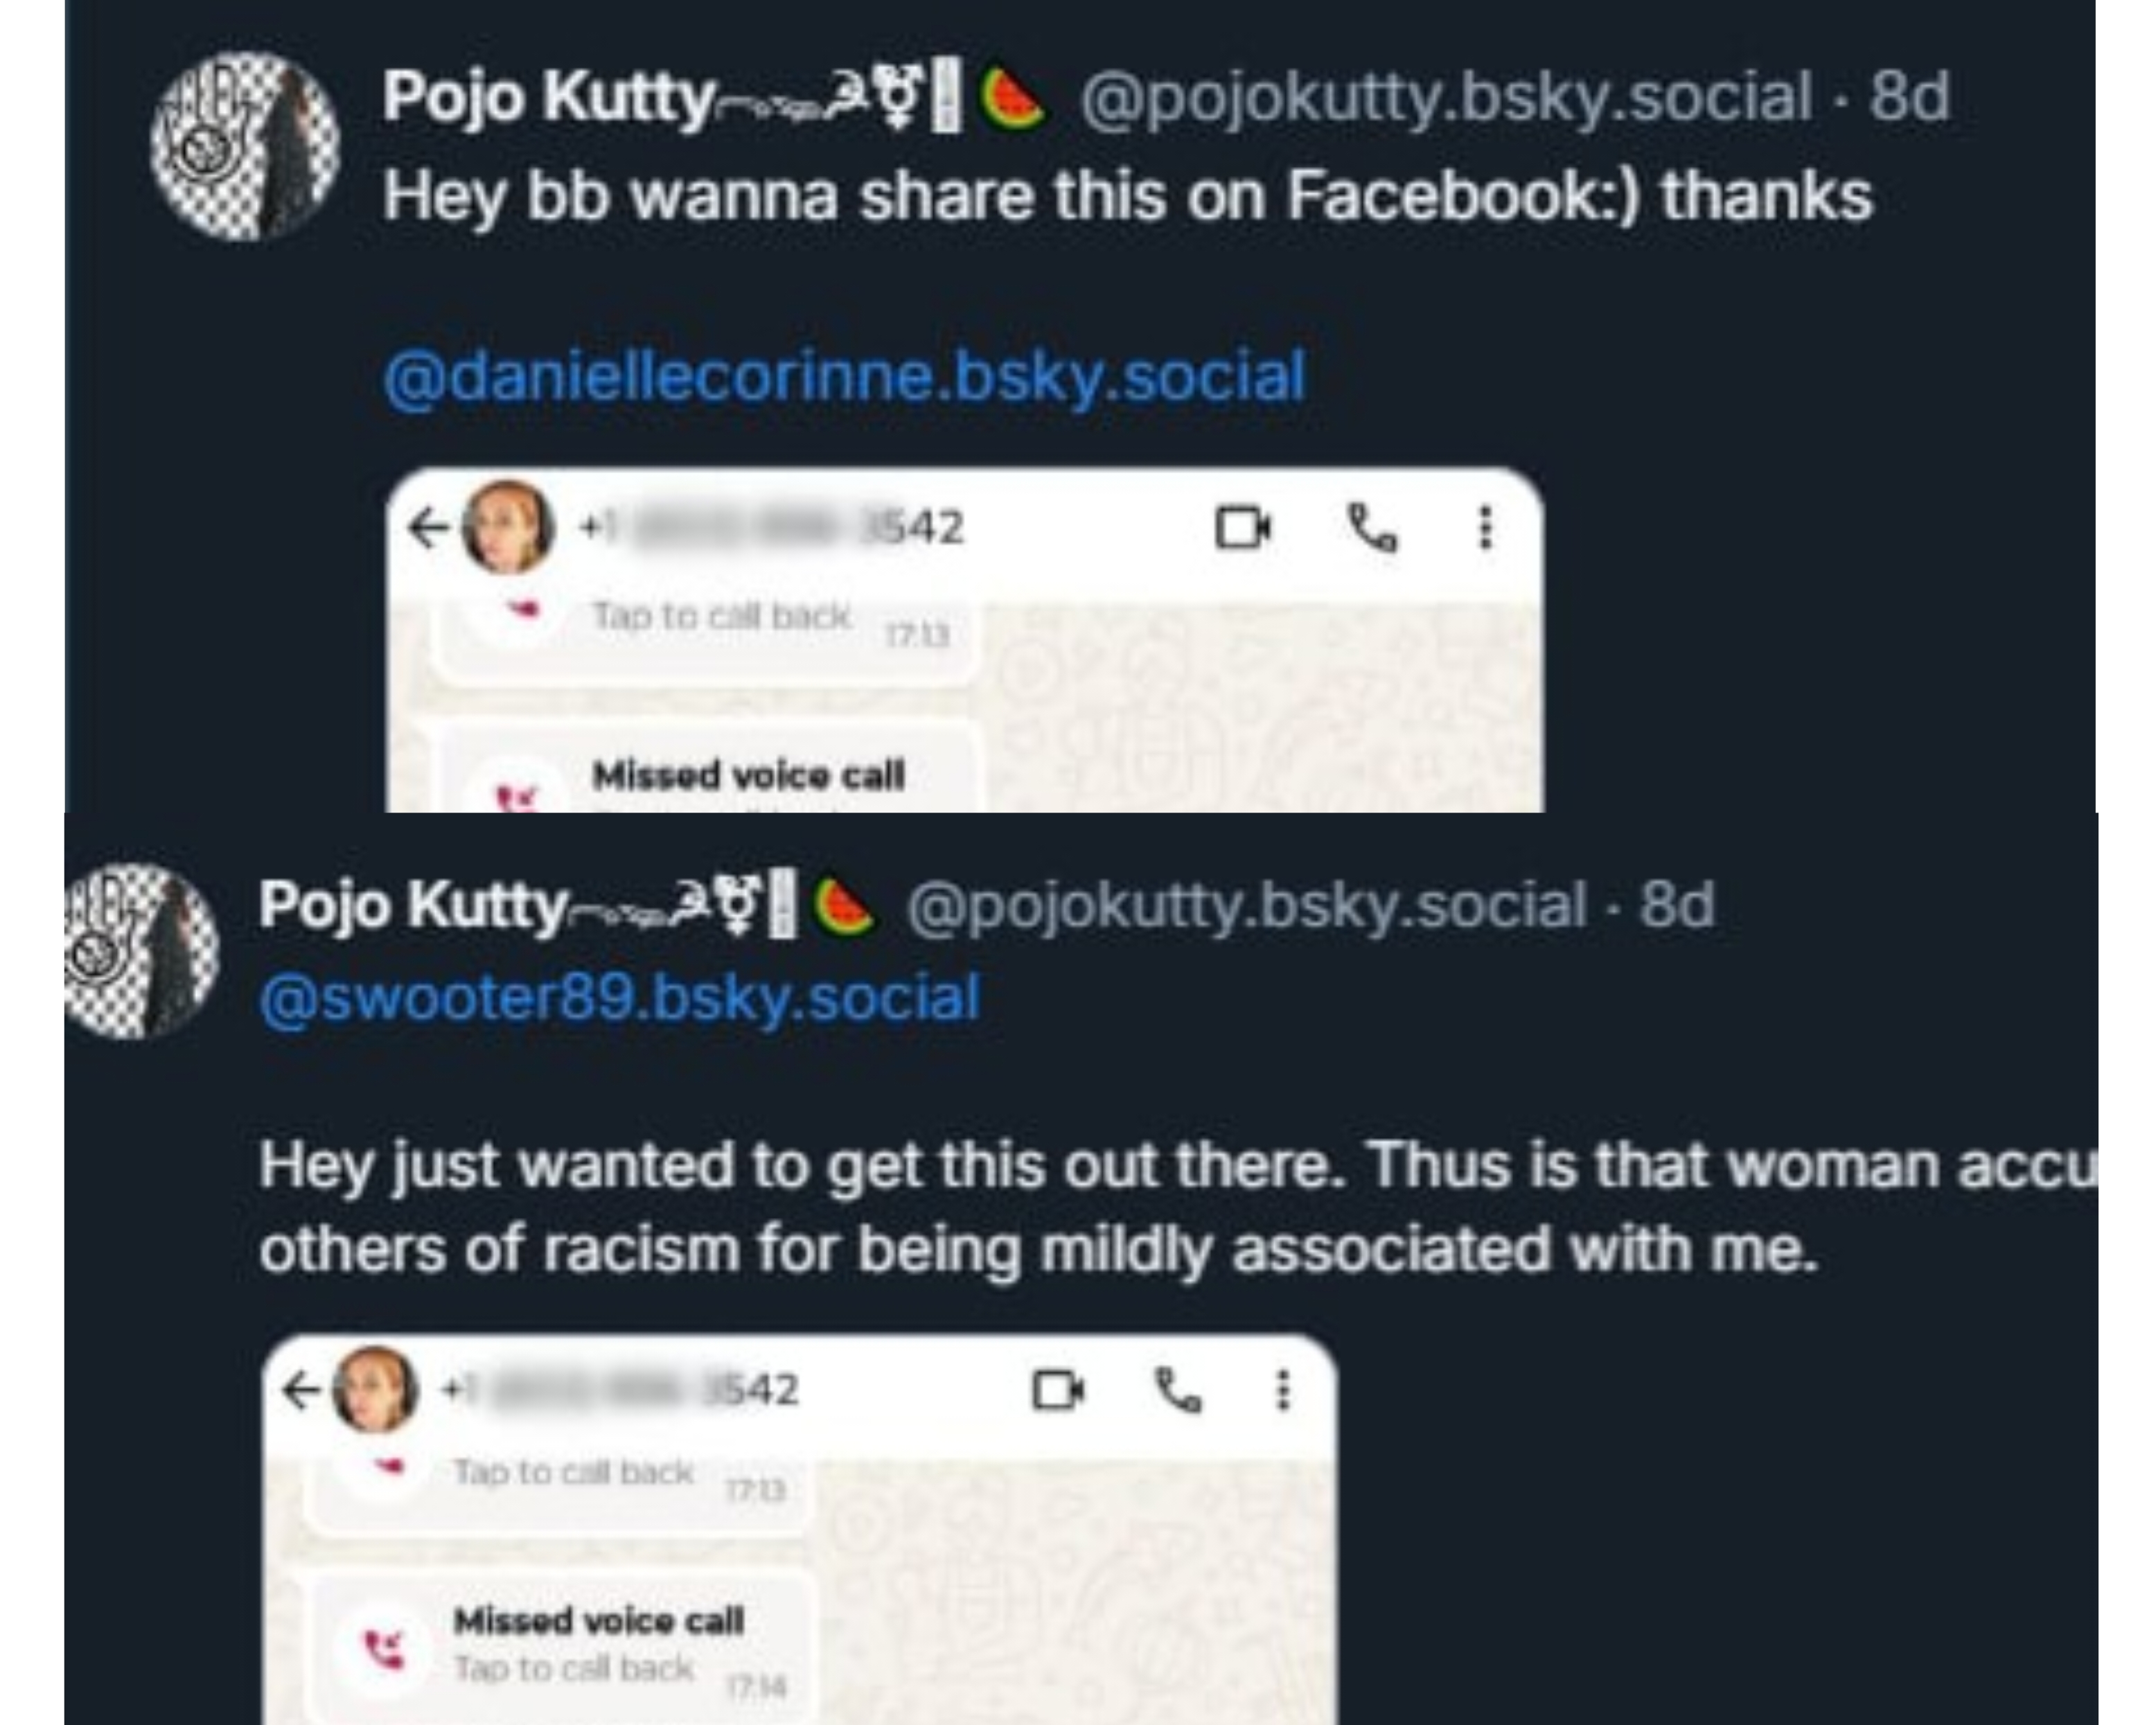2156x1725 pixels.
Task: Click the @pojokutty.bsky.social handle on the swooter89 post
Action: [1245, 906]
